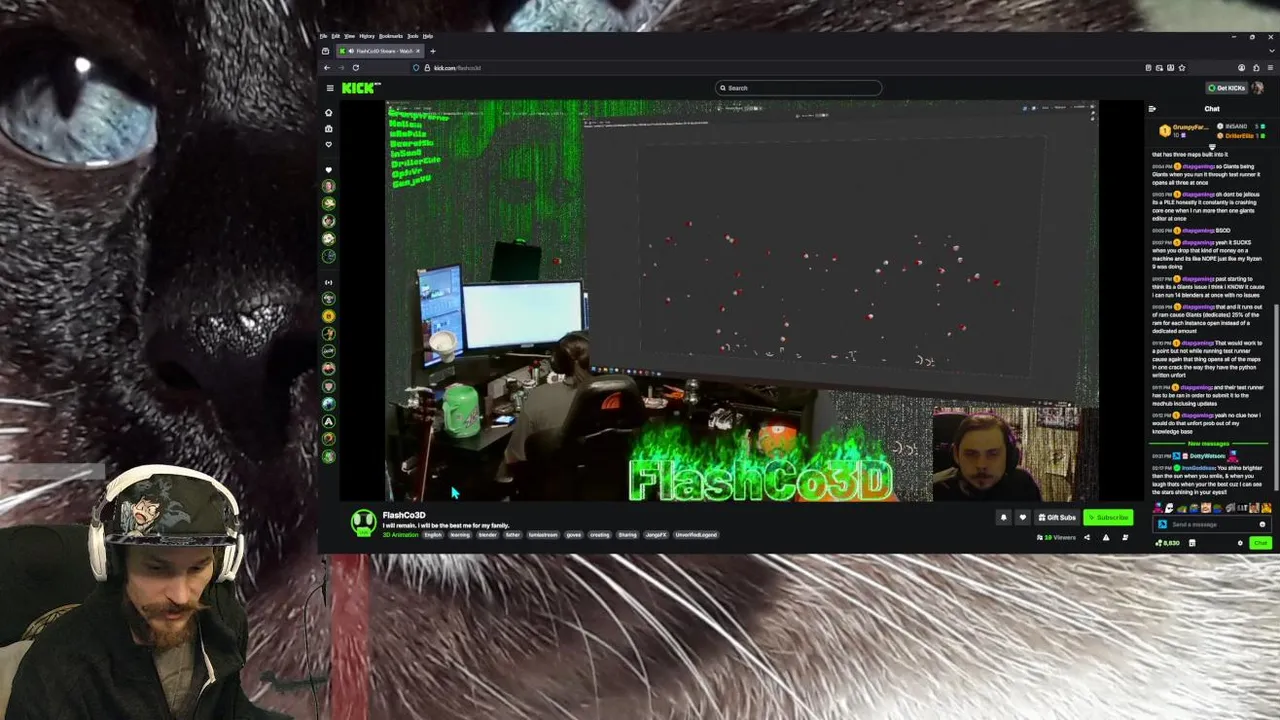Click the green Subscribe button
This screenshot has width=1280, height=720.
(1108, 517)
